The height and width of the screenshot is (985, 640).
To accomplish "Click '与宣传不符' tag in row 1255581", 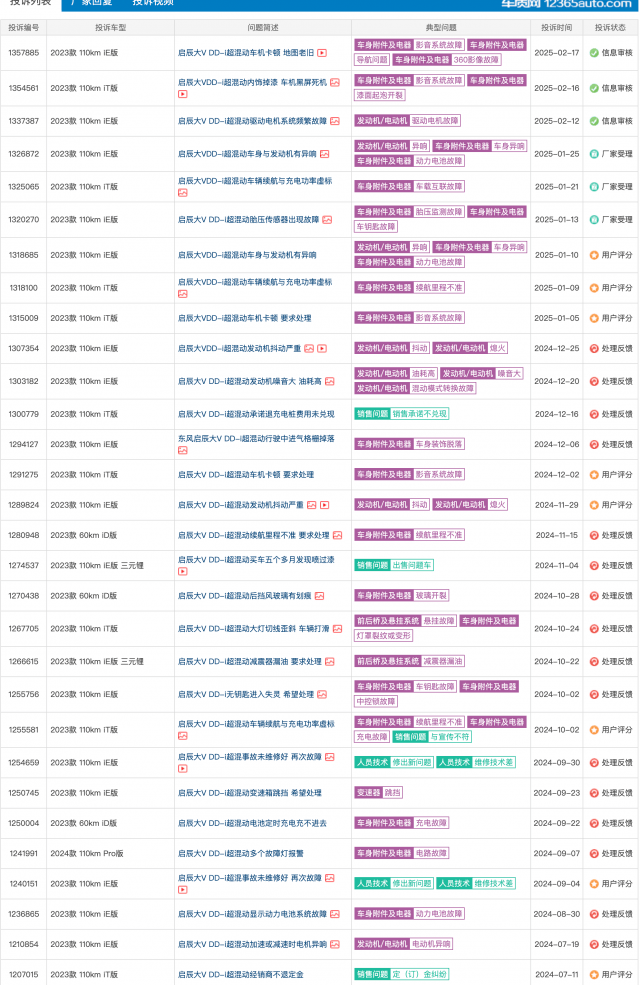I will click(x=450, y=737).
